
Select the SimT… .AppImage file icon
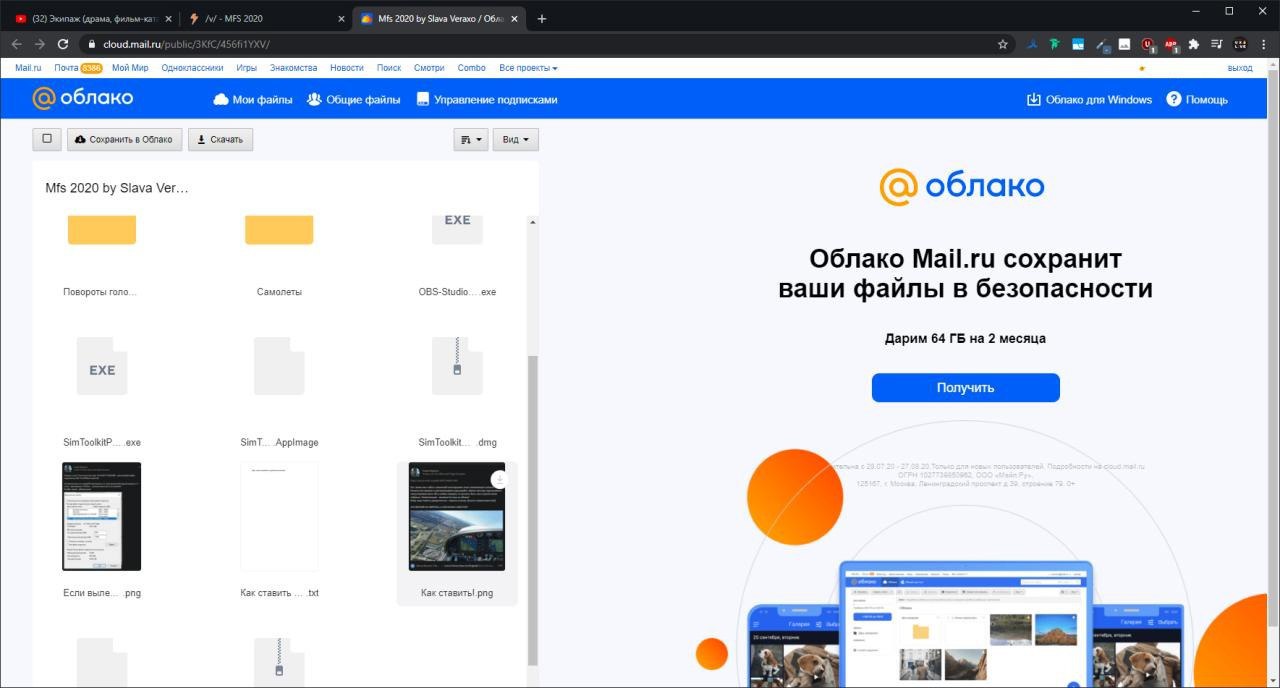(279, 366)
